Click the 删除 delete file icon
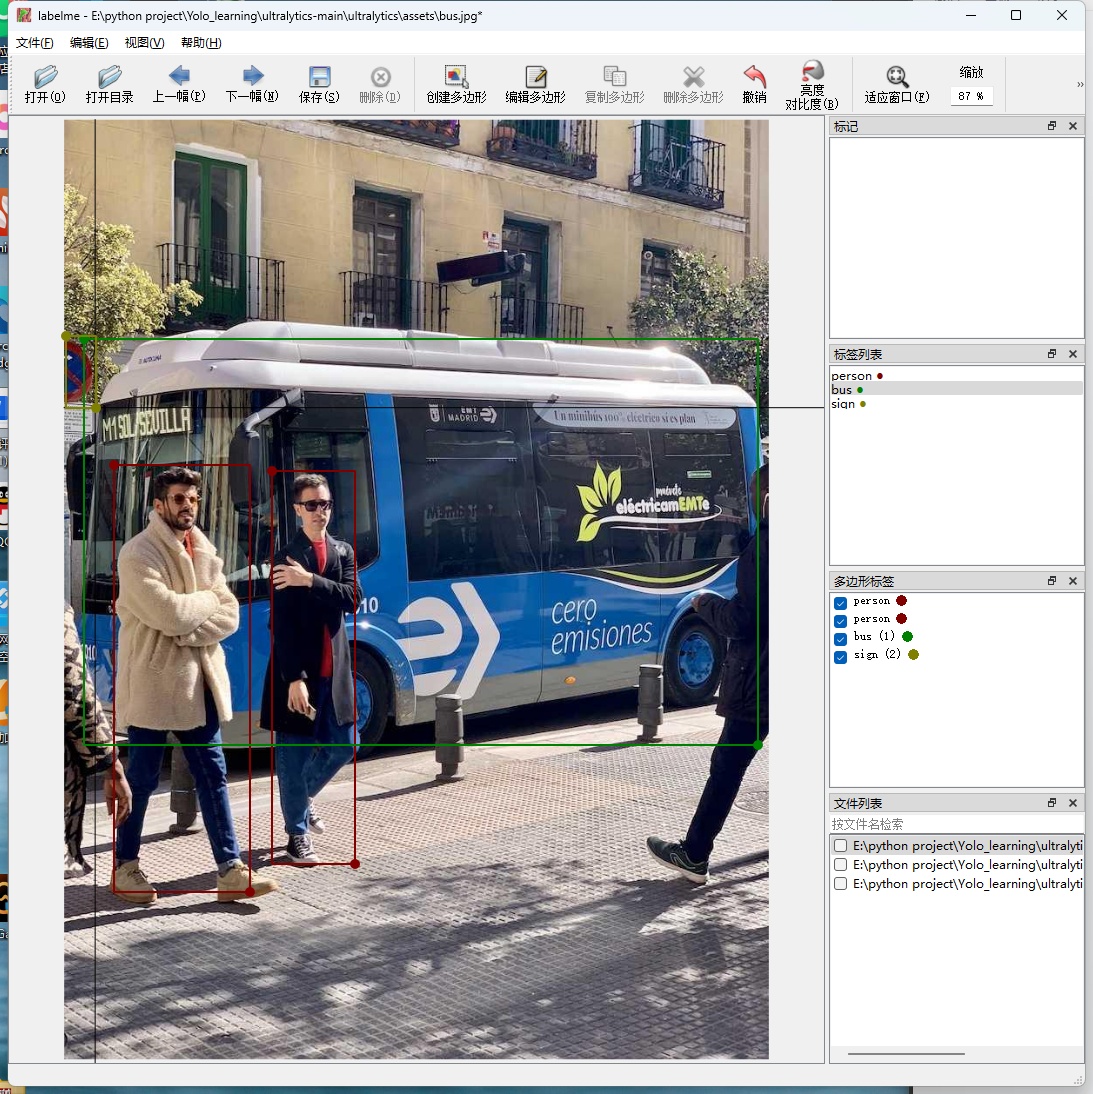1093x1094 pixels. click(x=380, y=84)
